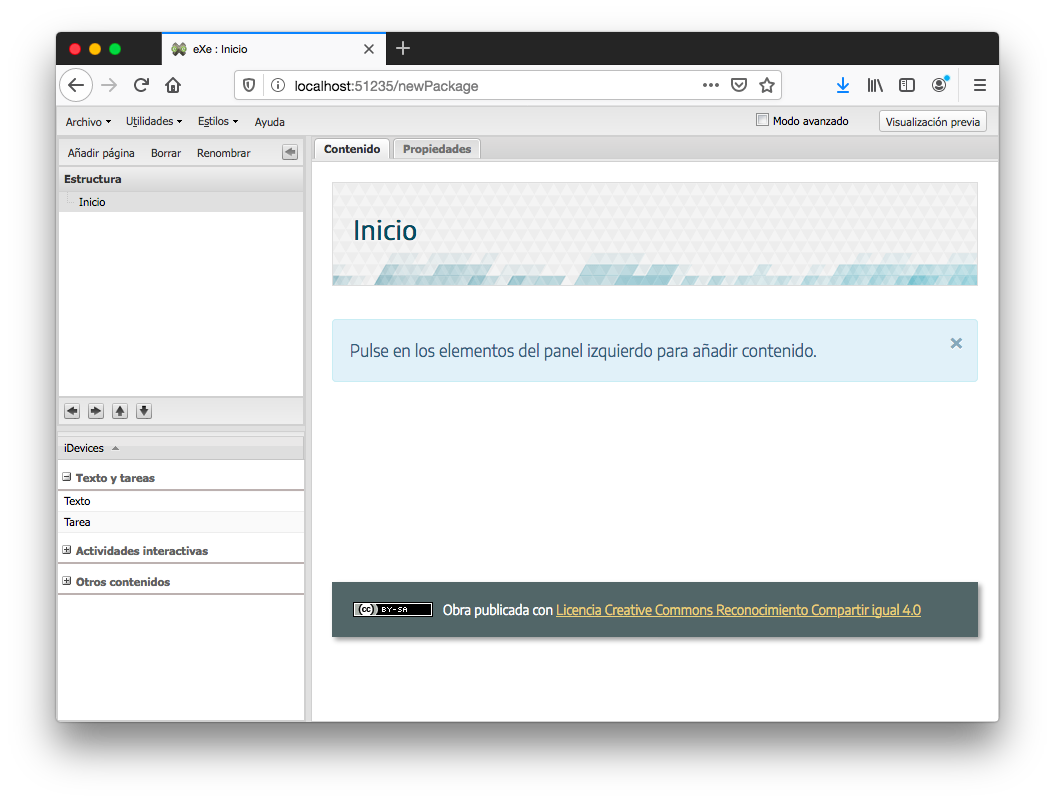This screenshot has width=1055, height=802.
Task: Collapse the 'Texto y tareas' section
Action: click(65, 477)
